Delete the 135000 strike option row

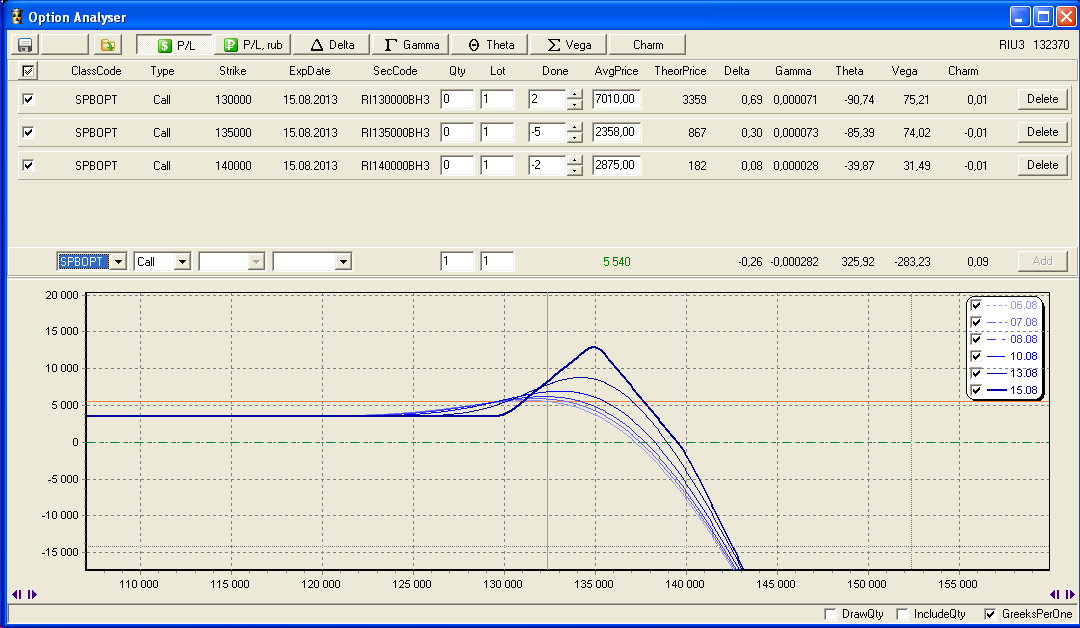(x=1042, y=132)
